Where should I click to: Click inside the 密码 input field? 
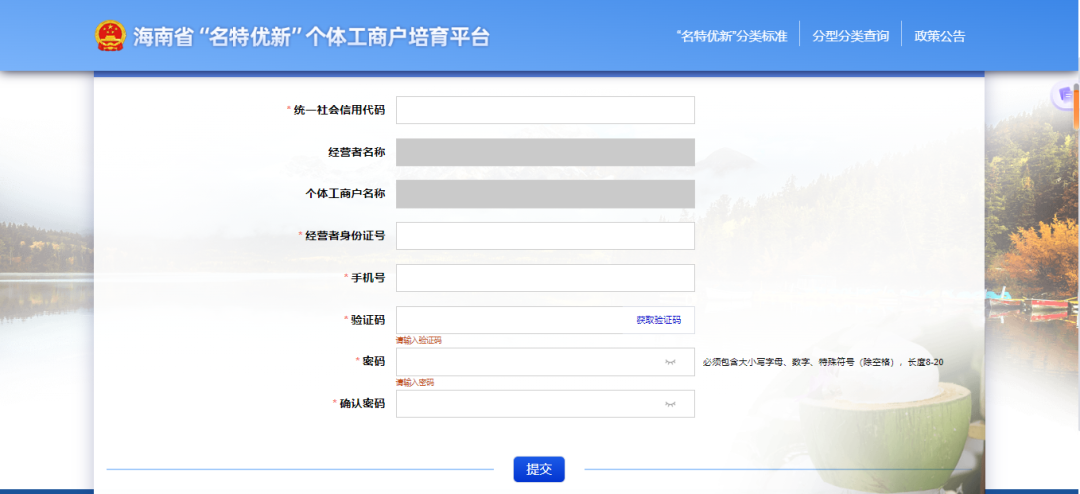click(x=525, y=362)
